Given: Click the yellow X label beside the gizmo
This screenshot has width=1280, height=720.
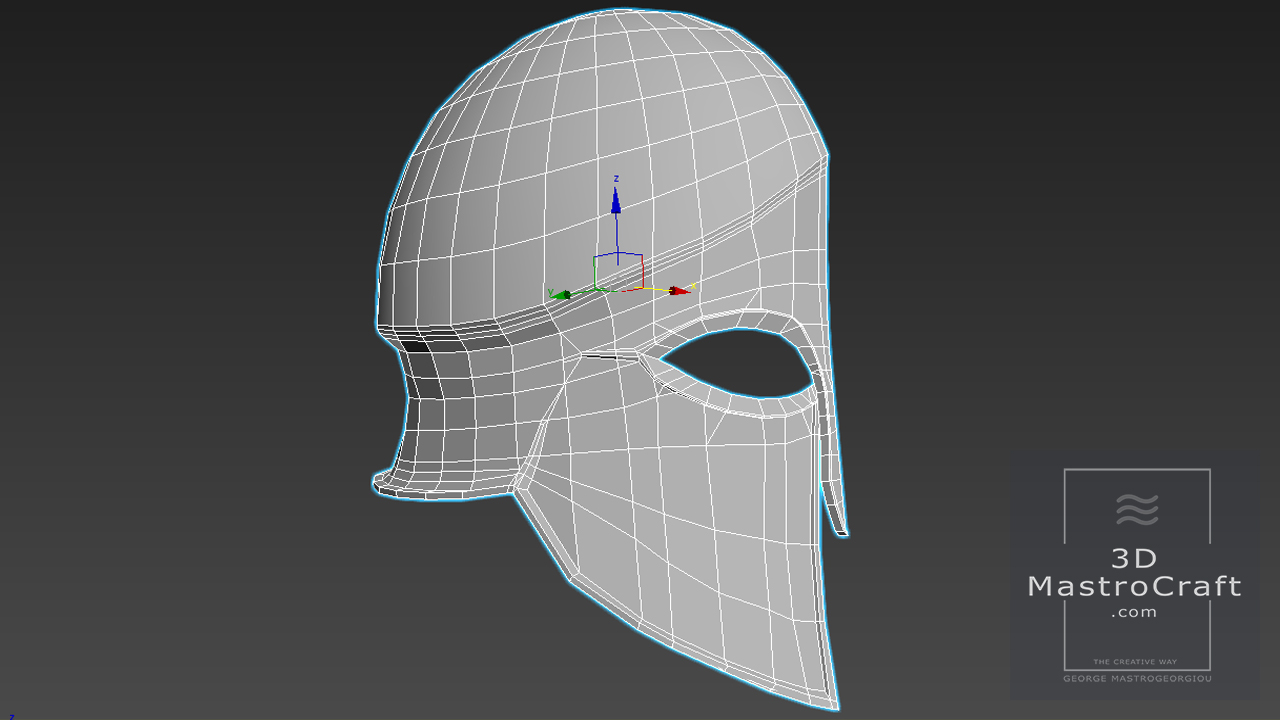Looking at the screenshot, I should tap(694, 286).
